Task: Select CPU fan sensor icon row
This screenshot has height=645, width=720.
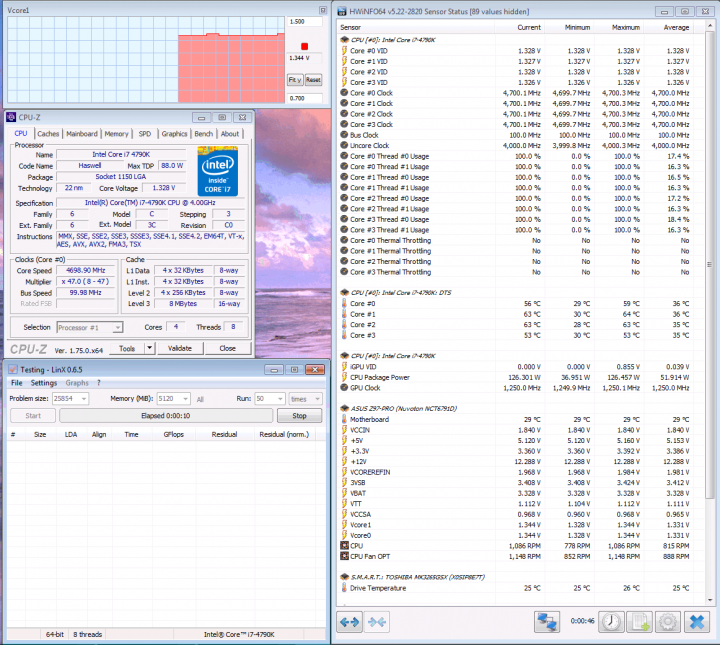Action: 344,545
